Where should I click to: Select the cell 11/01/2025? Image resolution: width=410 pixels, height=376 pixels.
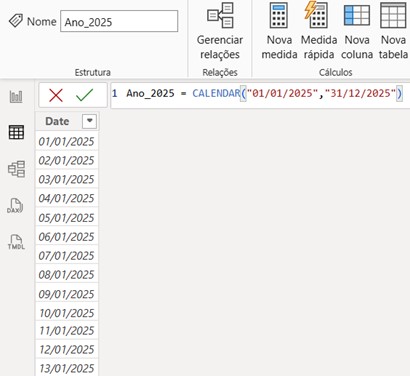click(67, 331)
